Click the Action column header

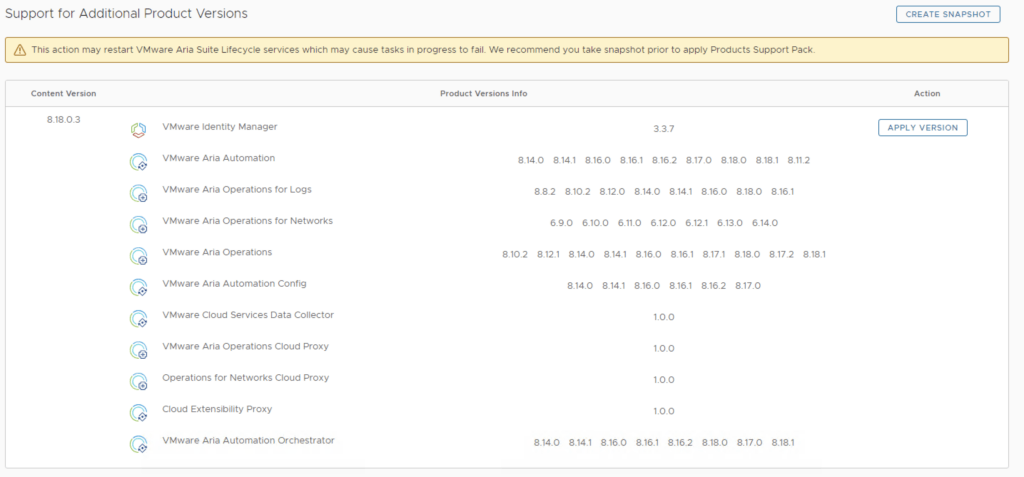pos(926,93)
